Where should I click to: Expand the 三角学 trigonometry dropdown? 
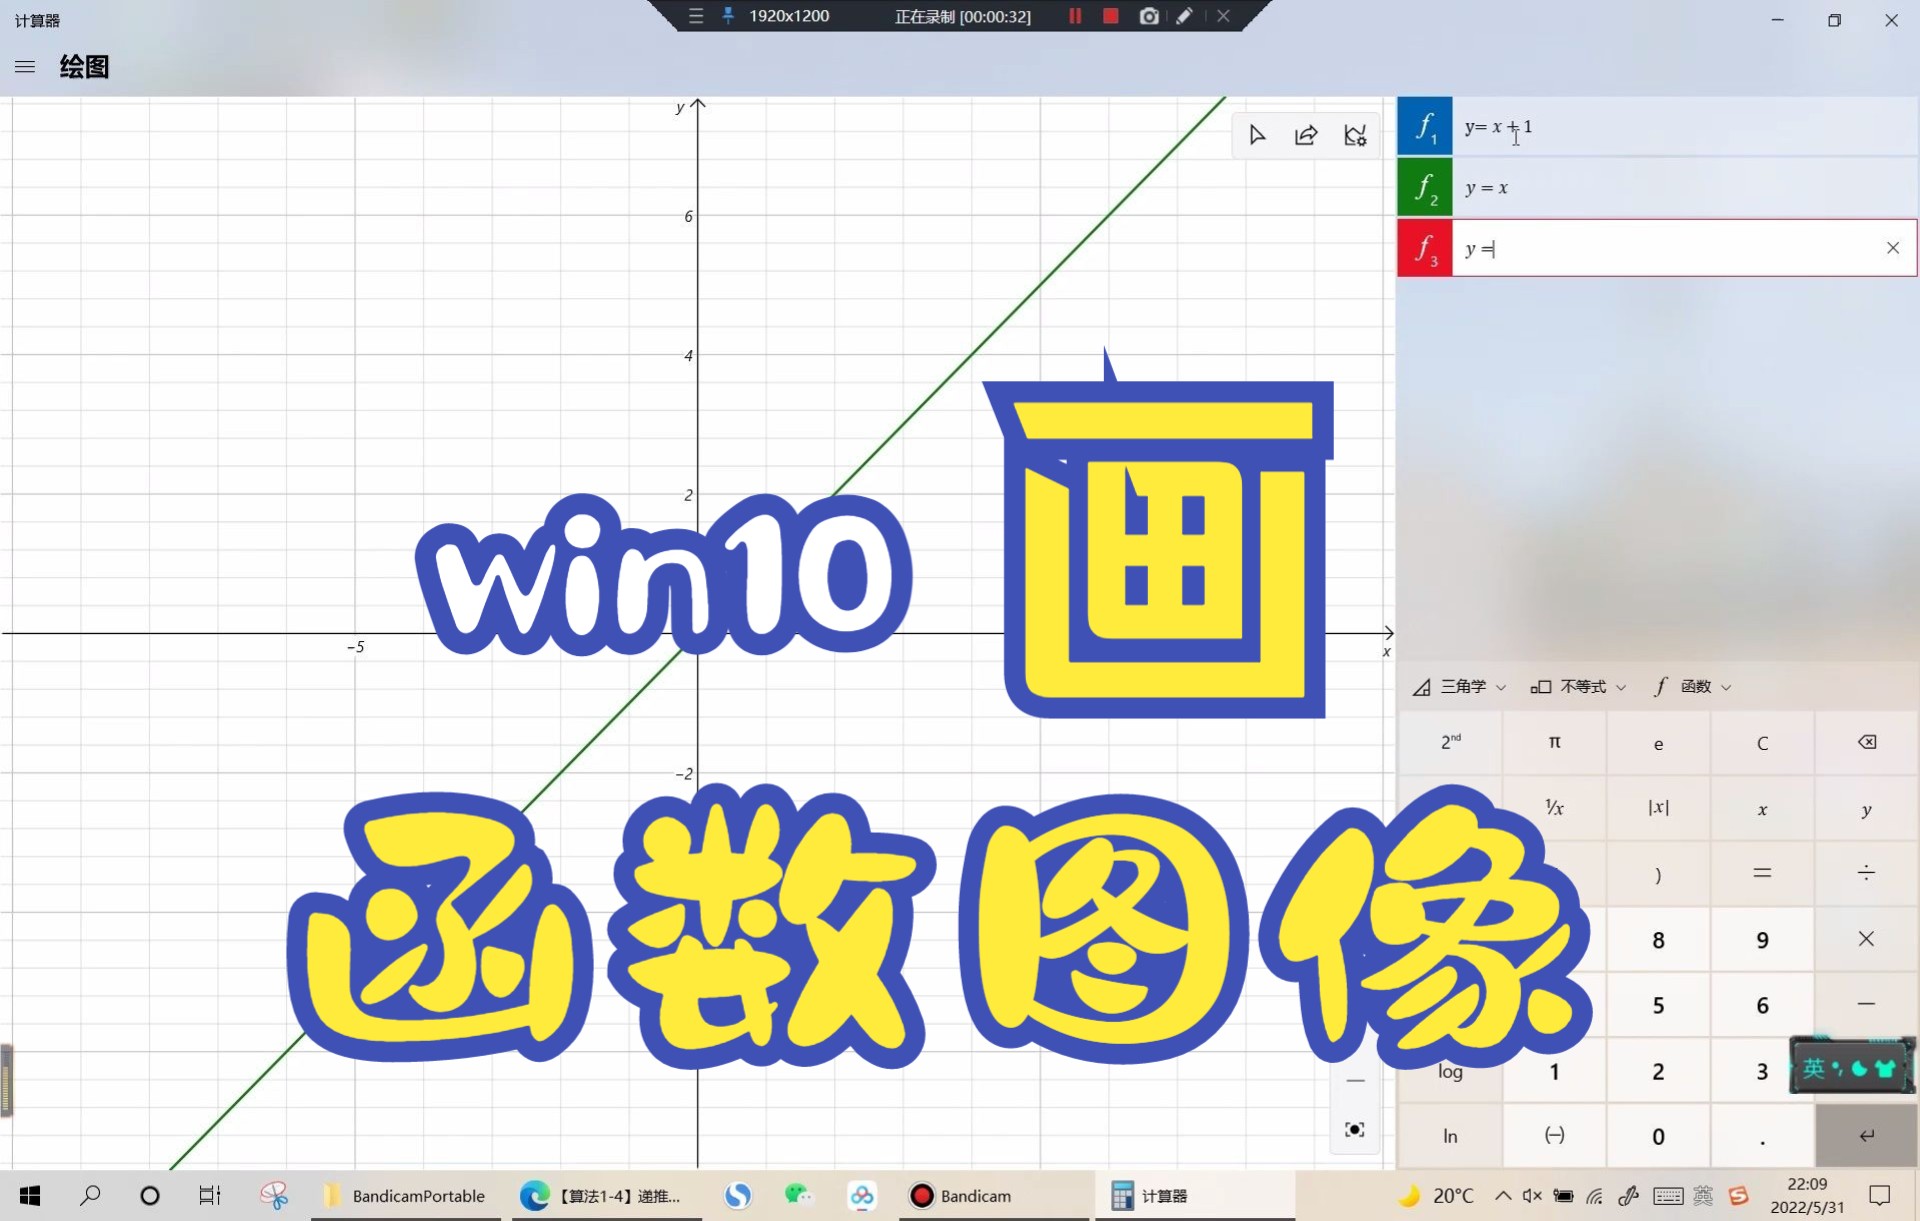[1459, 686]
